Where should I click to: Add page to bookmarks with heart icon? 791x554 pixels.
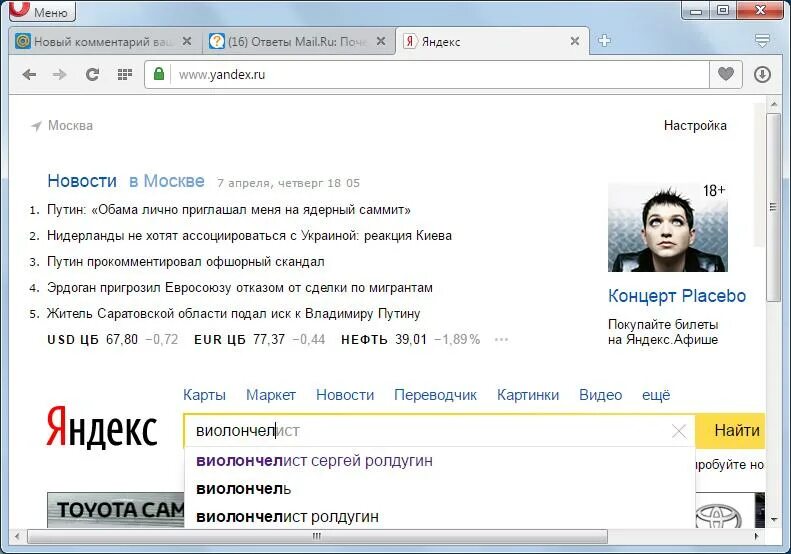pyautogui.click(x=726, y=74)
